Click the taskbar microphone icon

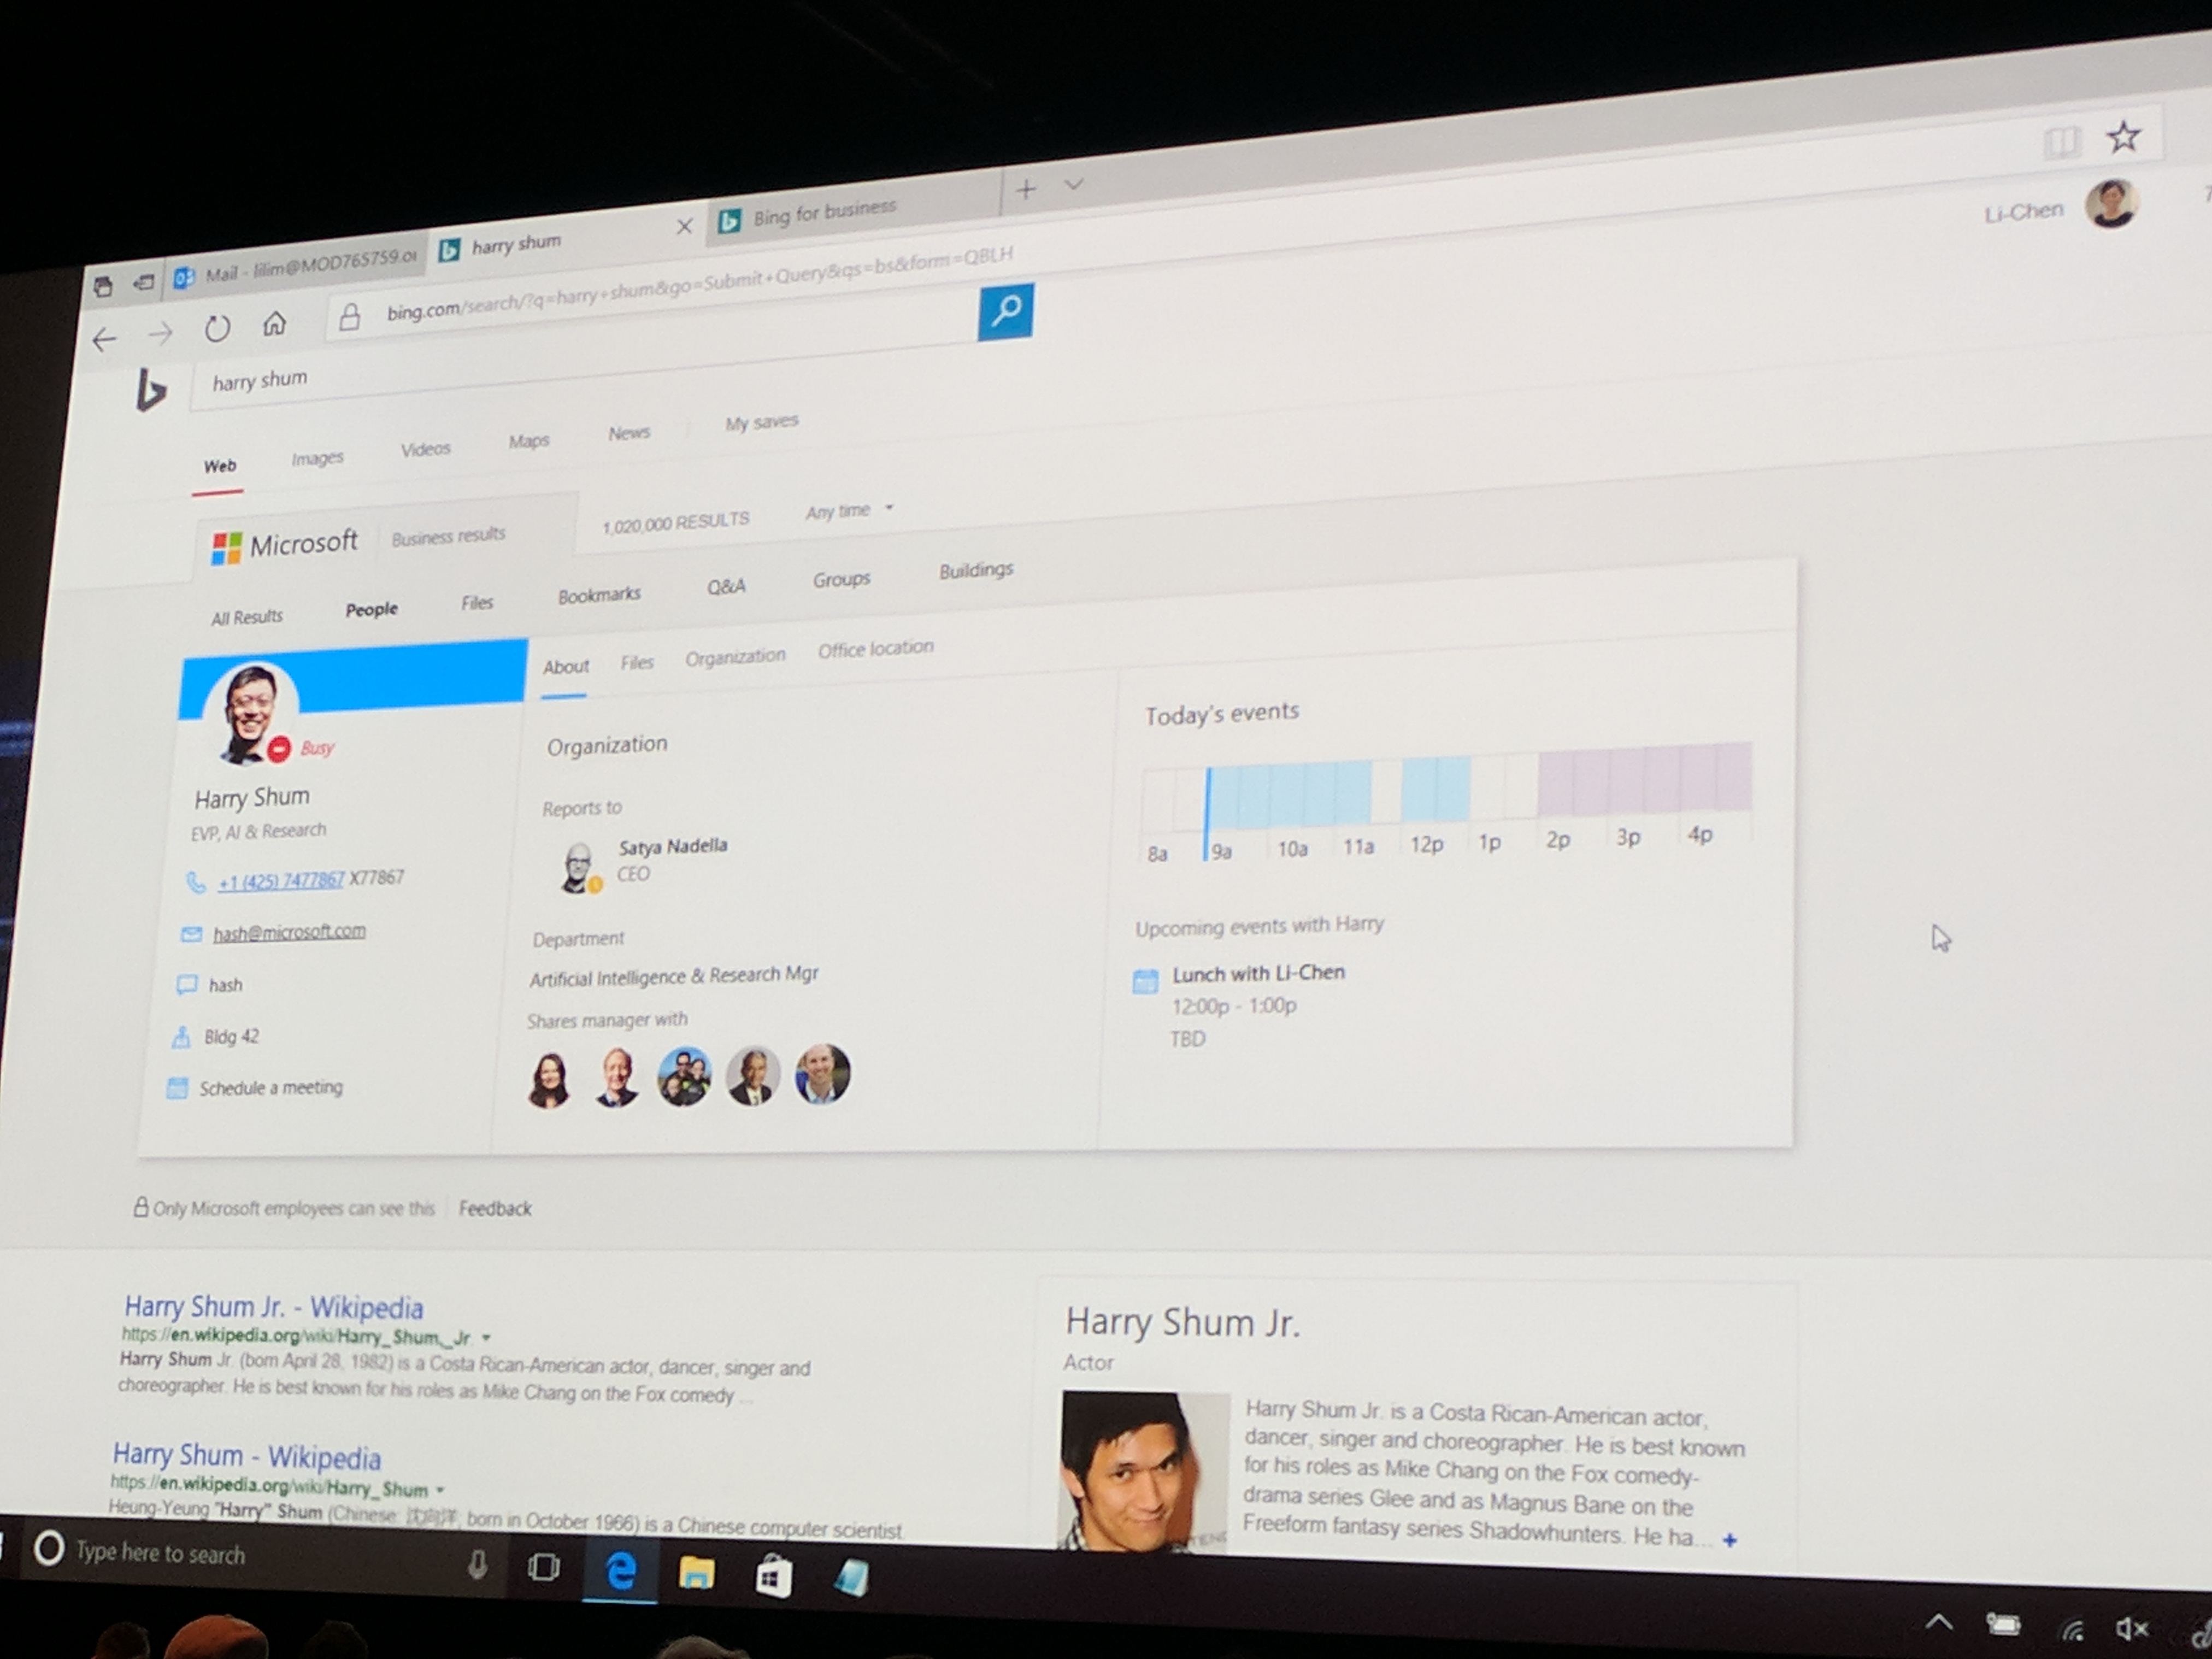(x=477, y=1565)
